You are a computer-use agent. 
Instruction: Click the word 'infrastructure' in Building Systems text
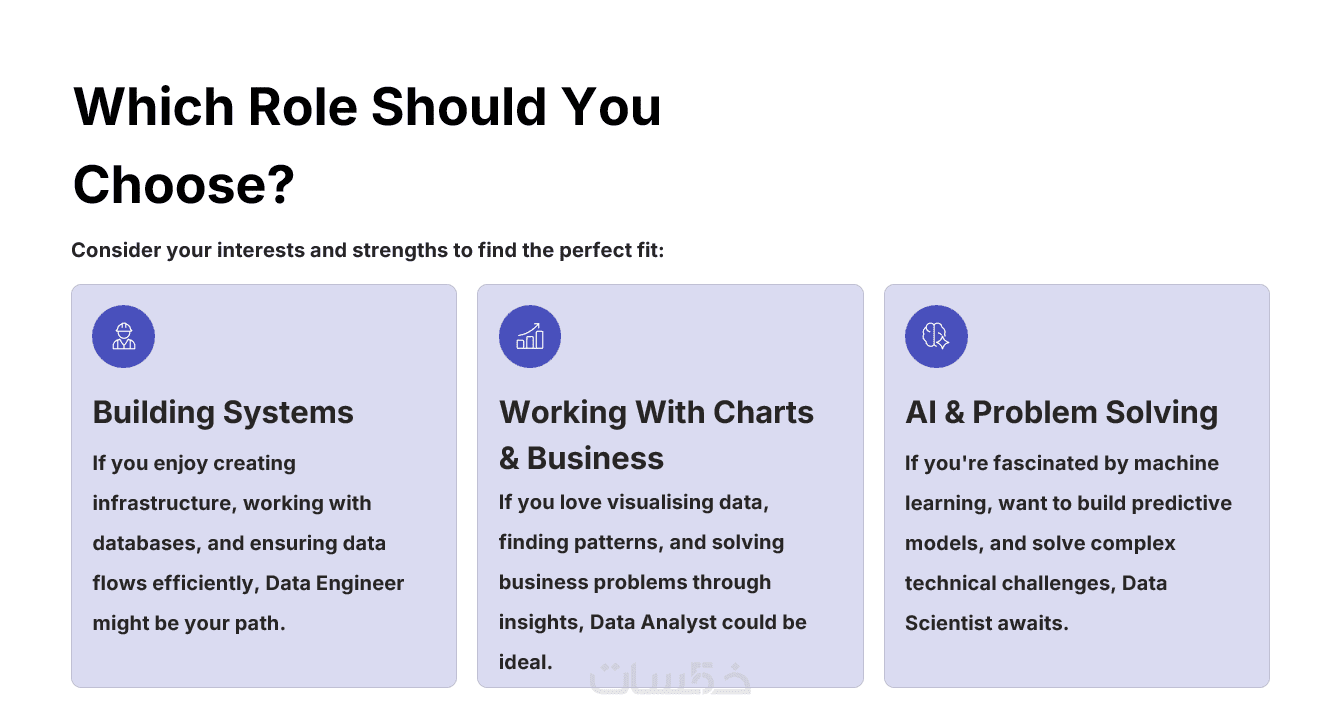pyautogui.click(x=162, y=503)
